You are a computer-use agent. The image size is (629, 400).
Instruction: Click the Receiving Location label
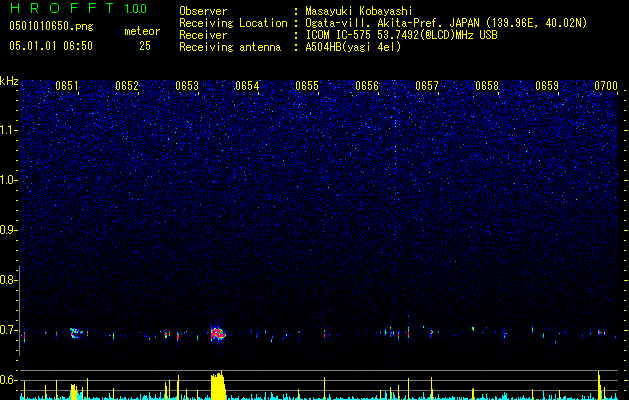(x=233, y=23)
